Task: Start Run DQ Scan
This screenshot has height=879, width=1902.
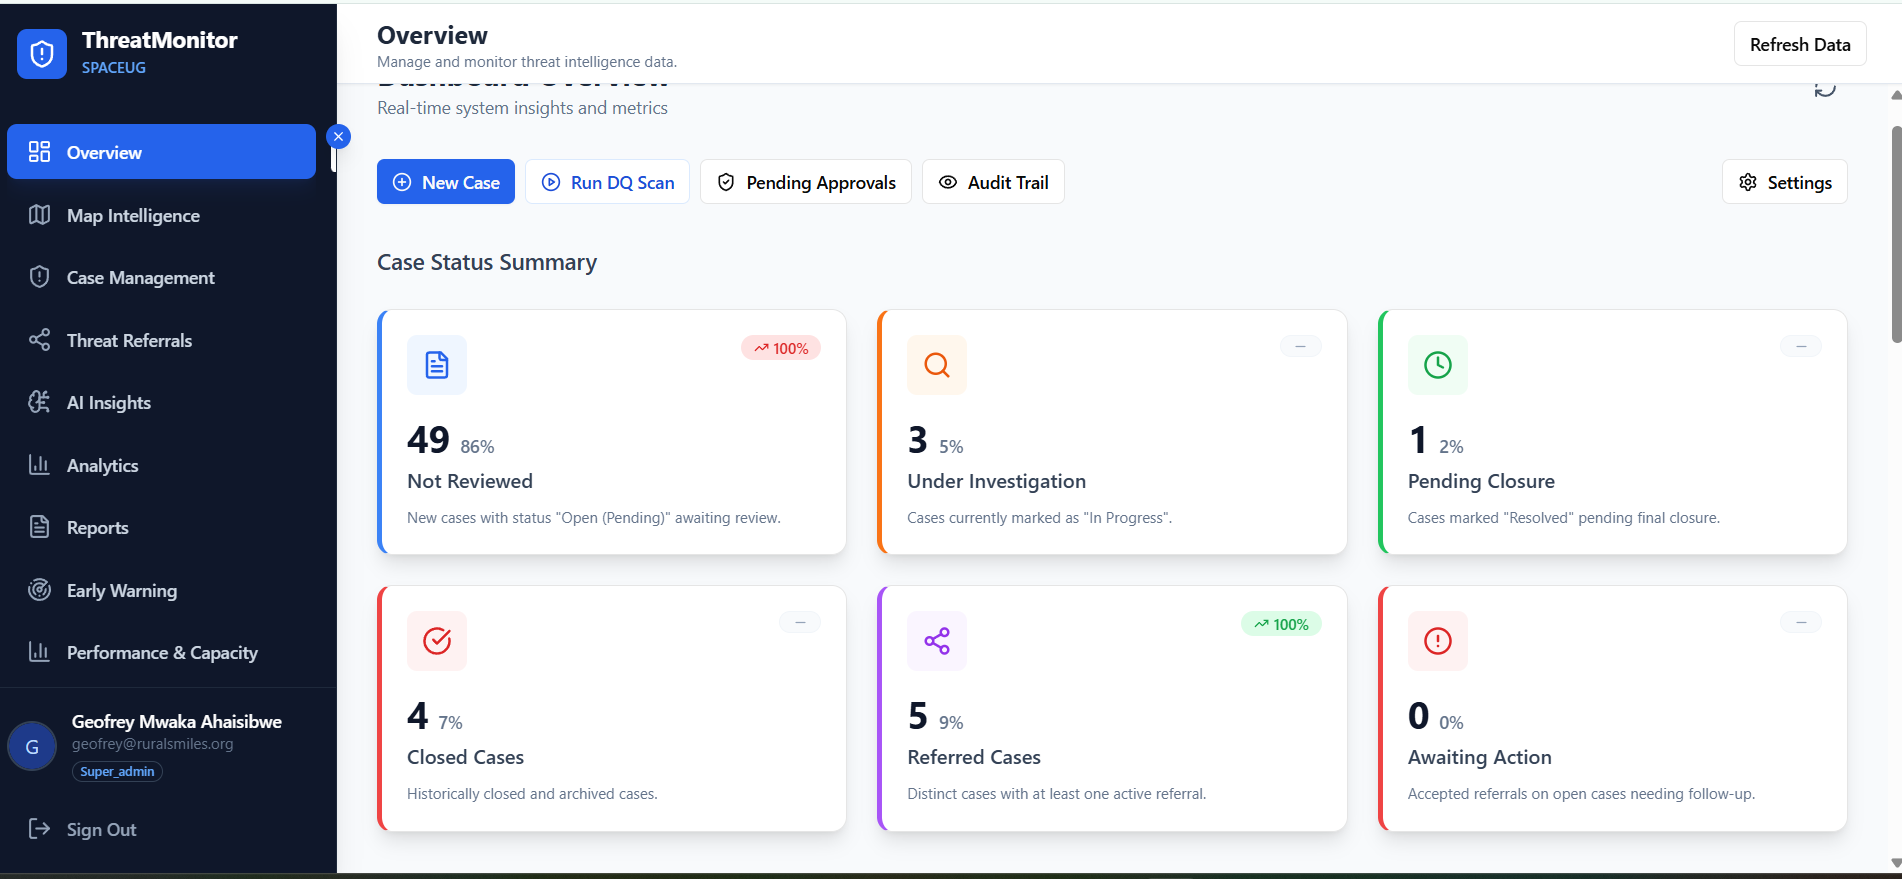Action: (607, 182)
